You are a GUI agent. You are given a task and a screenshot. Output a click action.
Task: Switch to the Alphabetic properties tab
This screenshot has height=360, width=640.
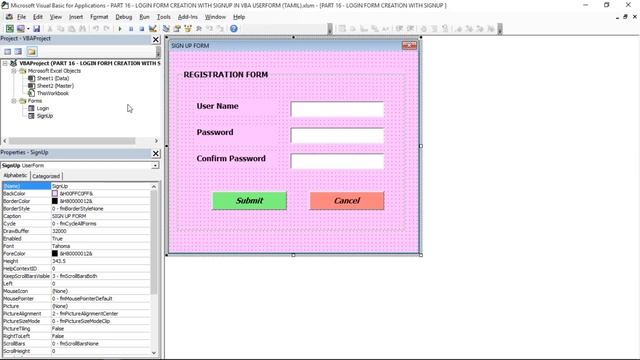click(x=15, y=176)
